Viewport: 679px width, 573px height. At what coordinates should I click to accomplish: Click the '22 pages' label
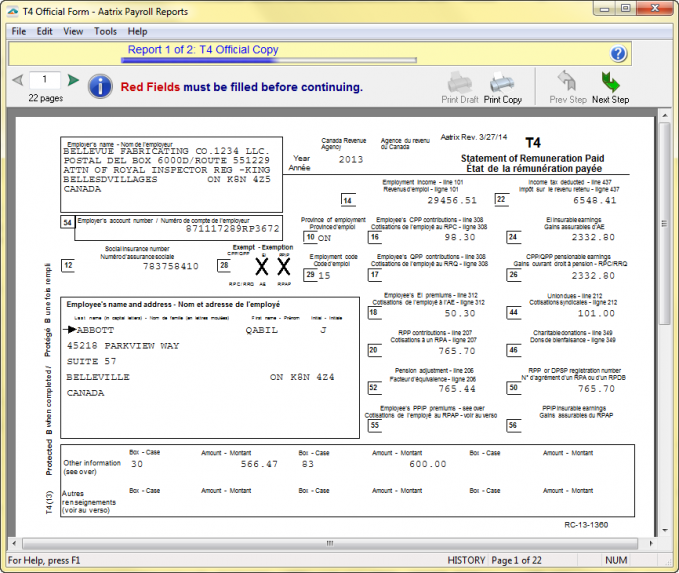point(45,98)
